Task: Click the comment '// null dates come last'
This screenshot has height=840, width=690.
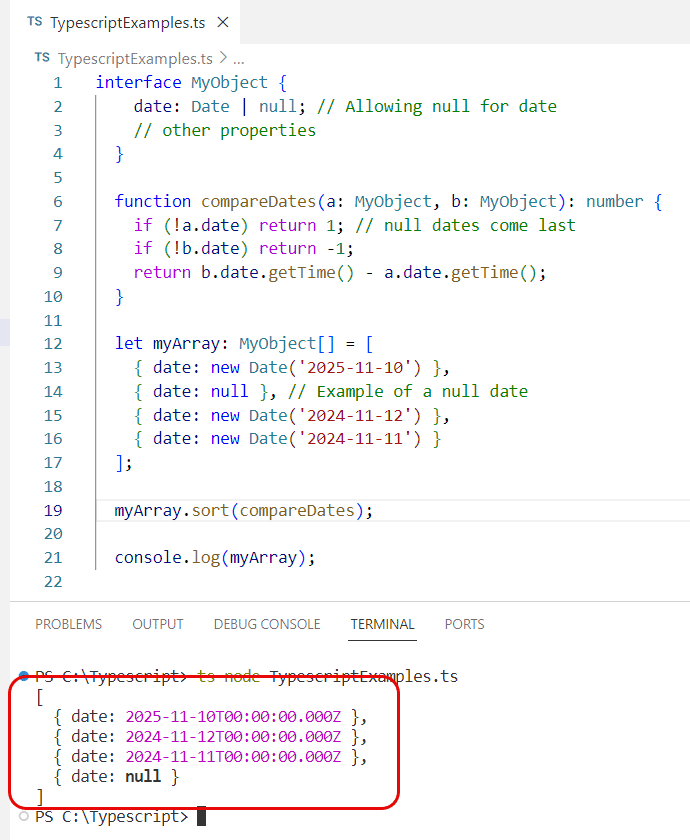Action: (466, 226)
